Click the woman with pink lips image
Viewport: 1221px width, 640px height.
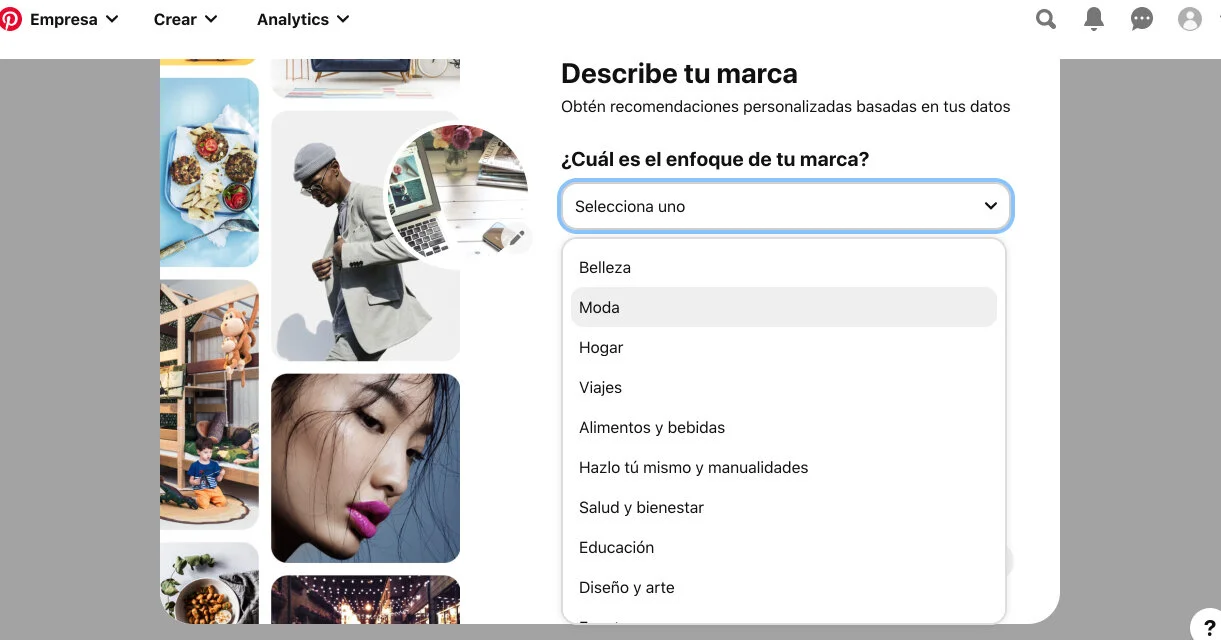366,468
